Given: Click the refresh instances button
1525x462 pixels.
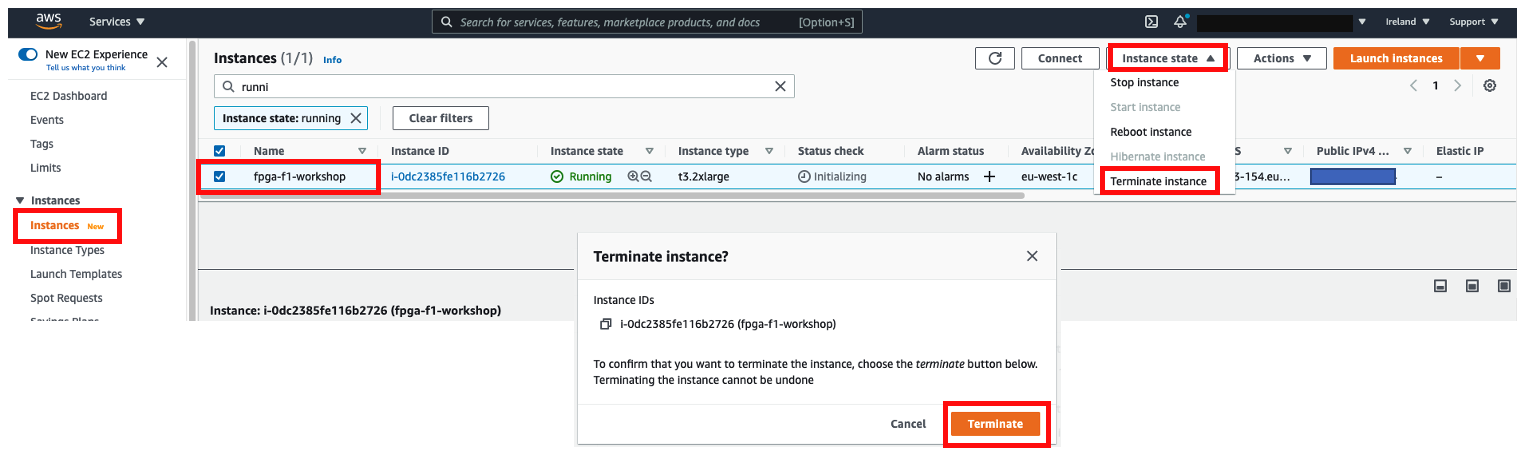Looking at the screenshot, I should (x=995, y=58).
